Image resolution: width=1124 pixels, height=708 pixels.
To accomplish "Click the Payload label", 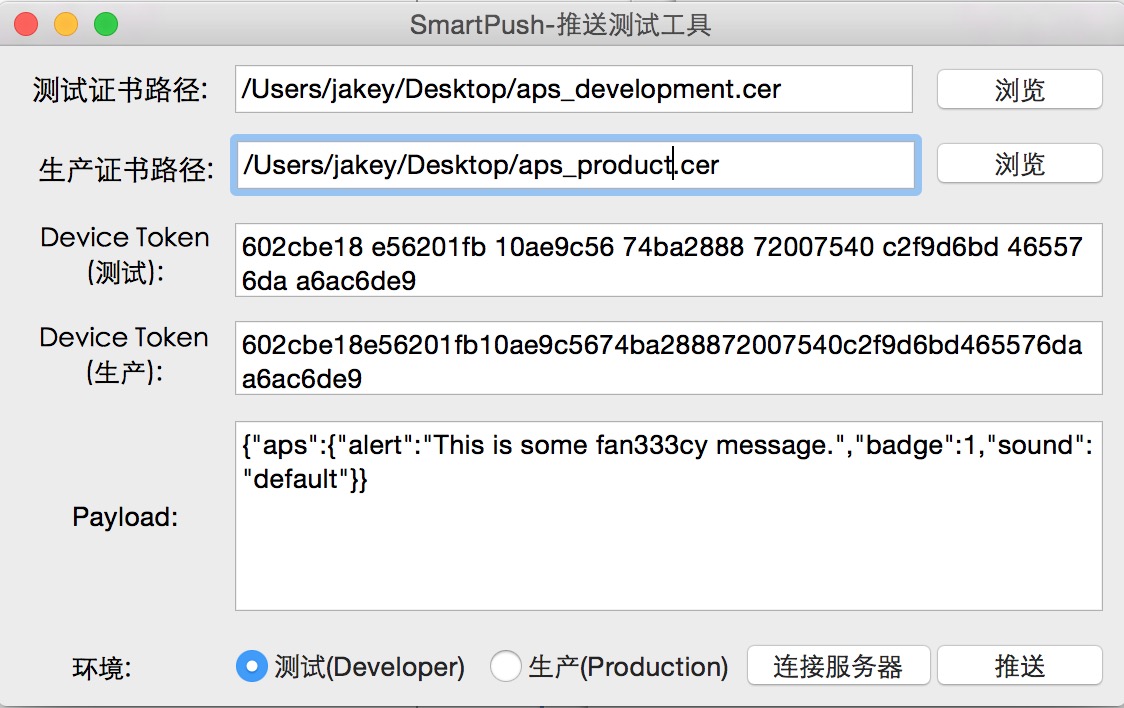I will [125, 517].
